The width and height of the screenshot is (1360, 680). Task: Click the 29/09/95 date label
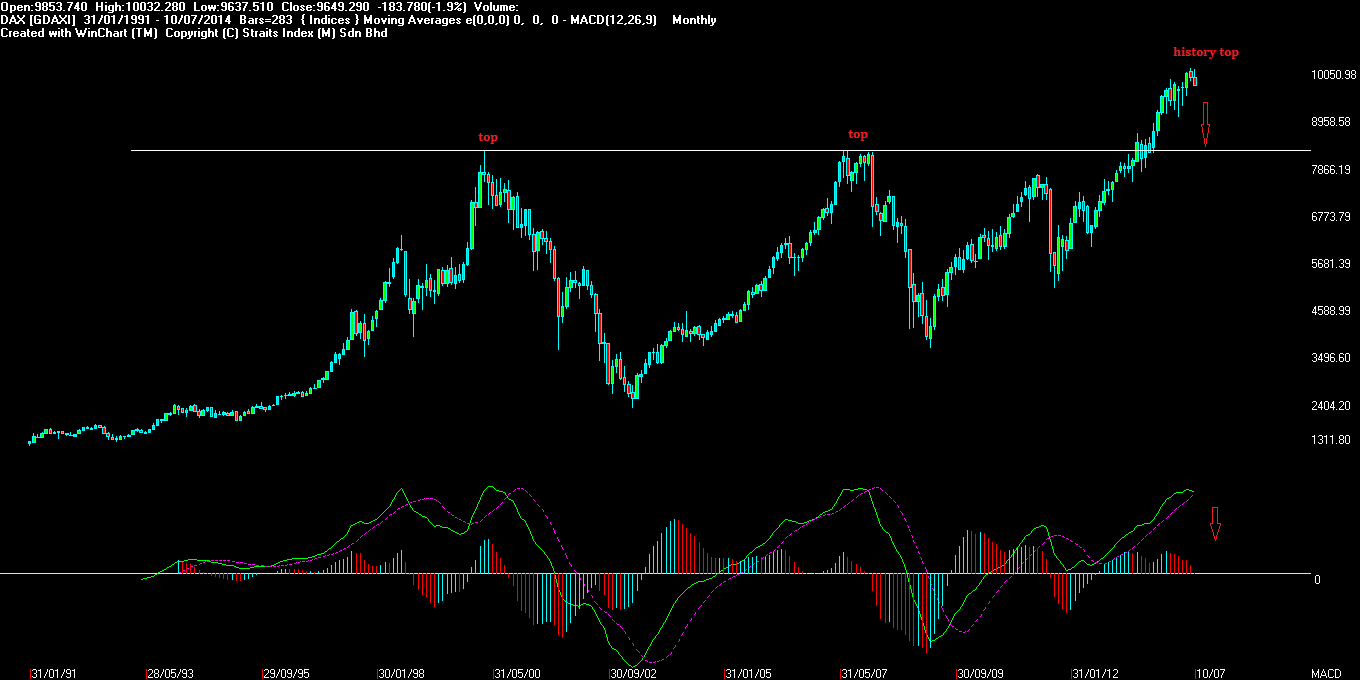click(x=286, y=673)
